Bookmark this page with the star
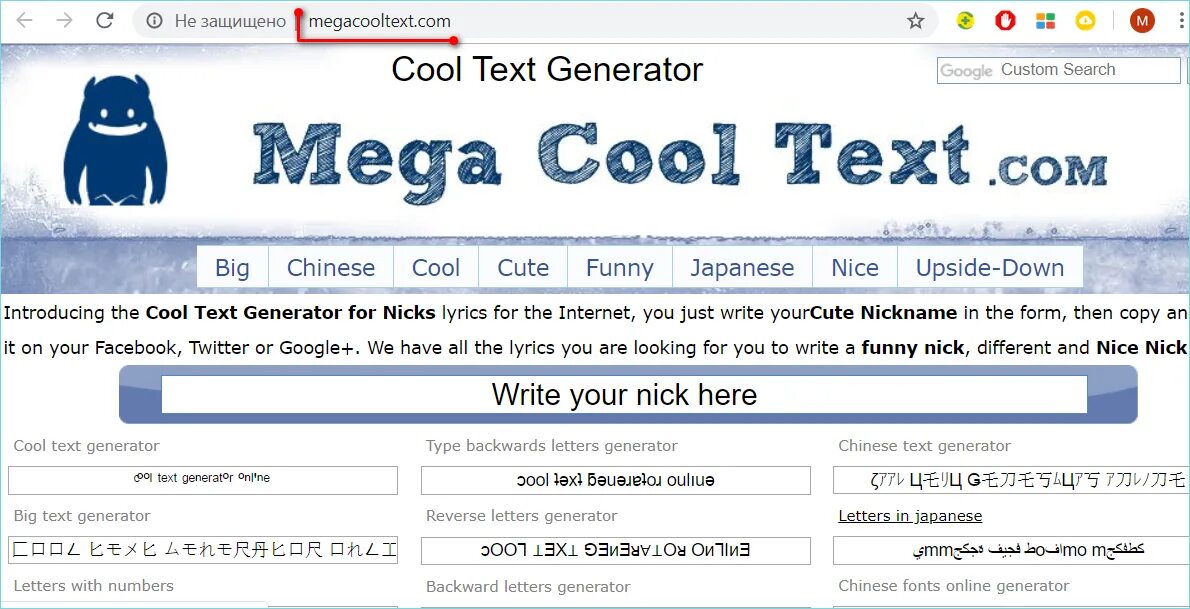The height and width of the screenshot is (609, 1190). click(916, 21)
